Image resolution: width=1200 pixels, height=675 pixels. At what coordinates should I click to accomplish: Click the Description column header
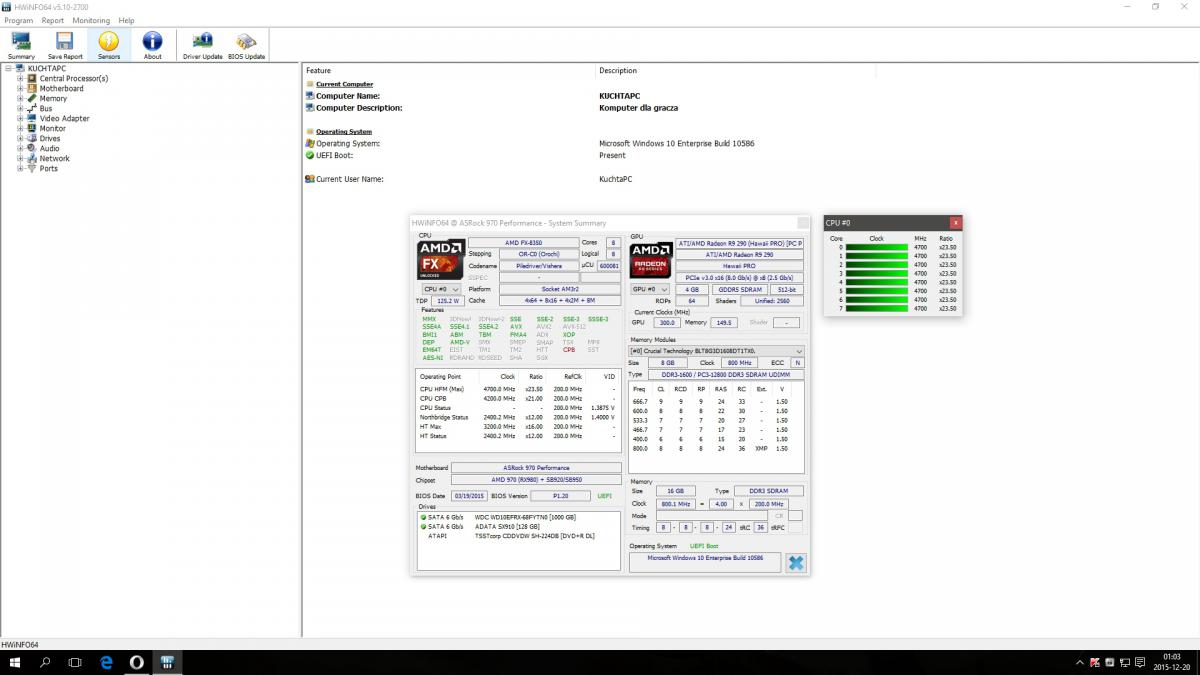click(x=735, y=71)
